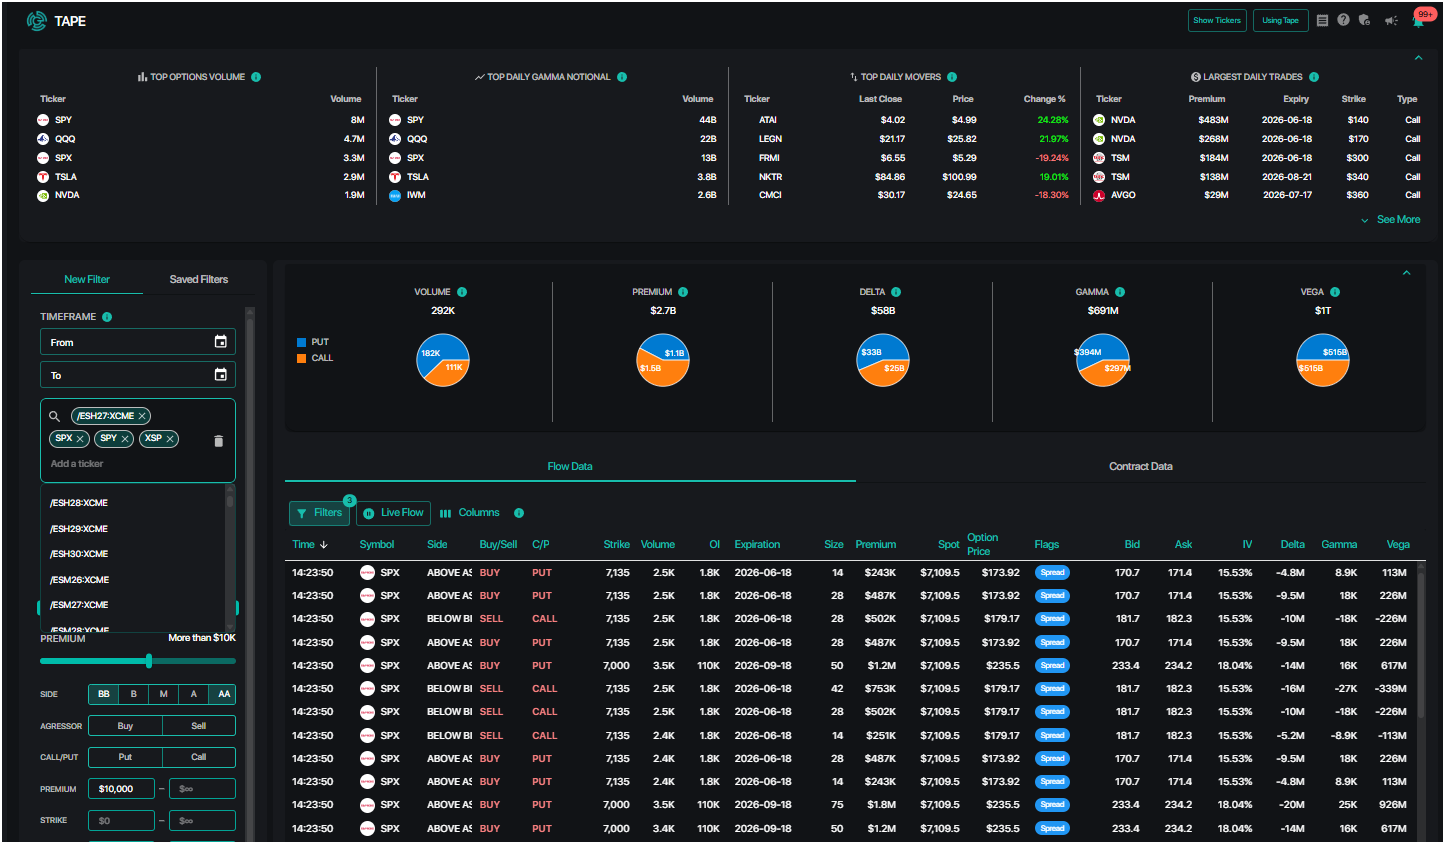The width and height of the screenshot is (1445, 844).
Task: Click CALL orange legend swatch
Action: coord(302,358)
